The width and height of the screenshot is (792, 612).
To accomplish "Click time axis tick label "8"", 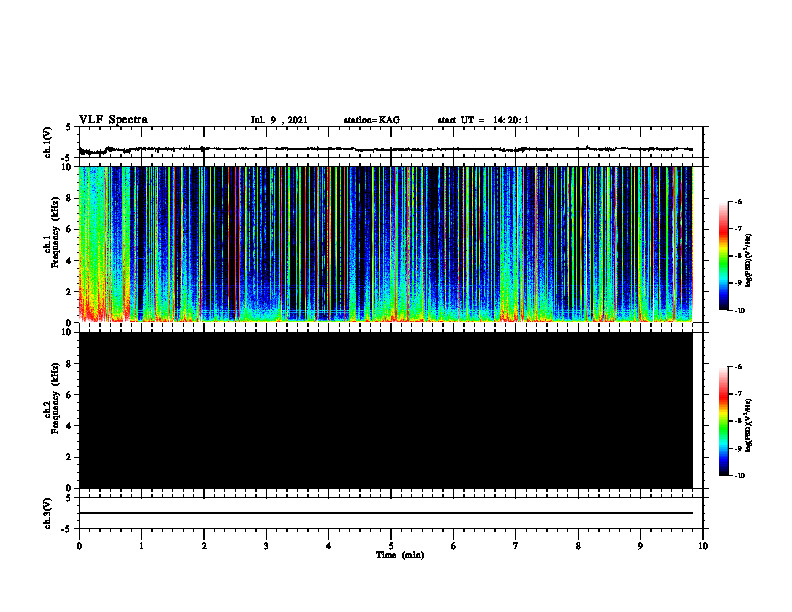I will 578,546.
